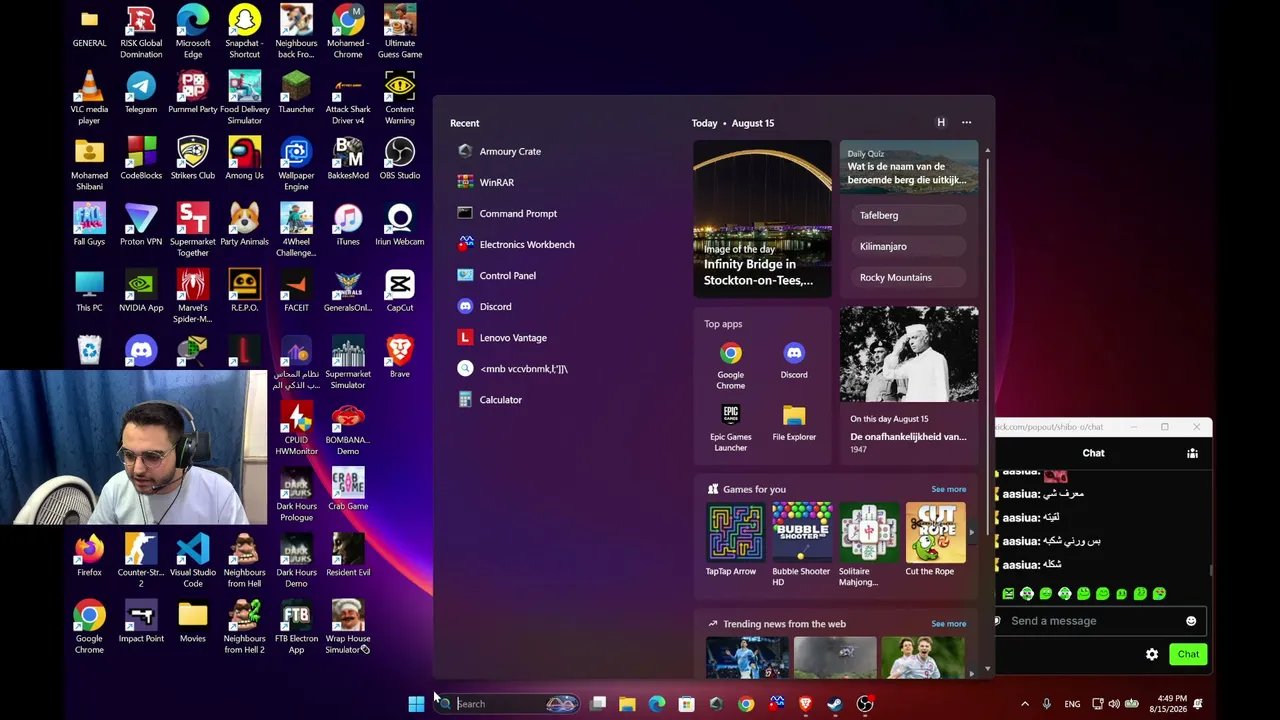Select the Snapchat shortcut on the desktop
1280x720 pixels.
pos(244,32)
